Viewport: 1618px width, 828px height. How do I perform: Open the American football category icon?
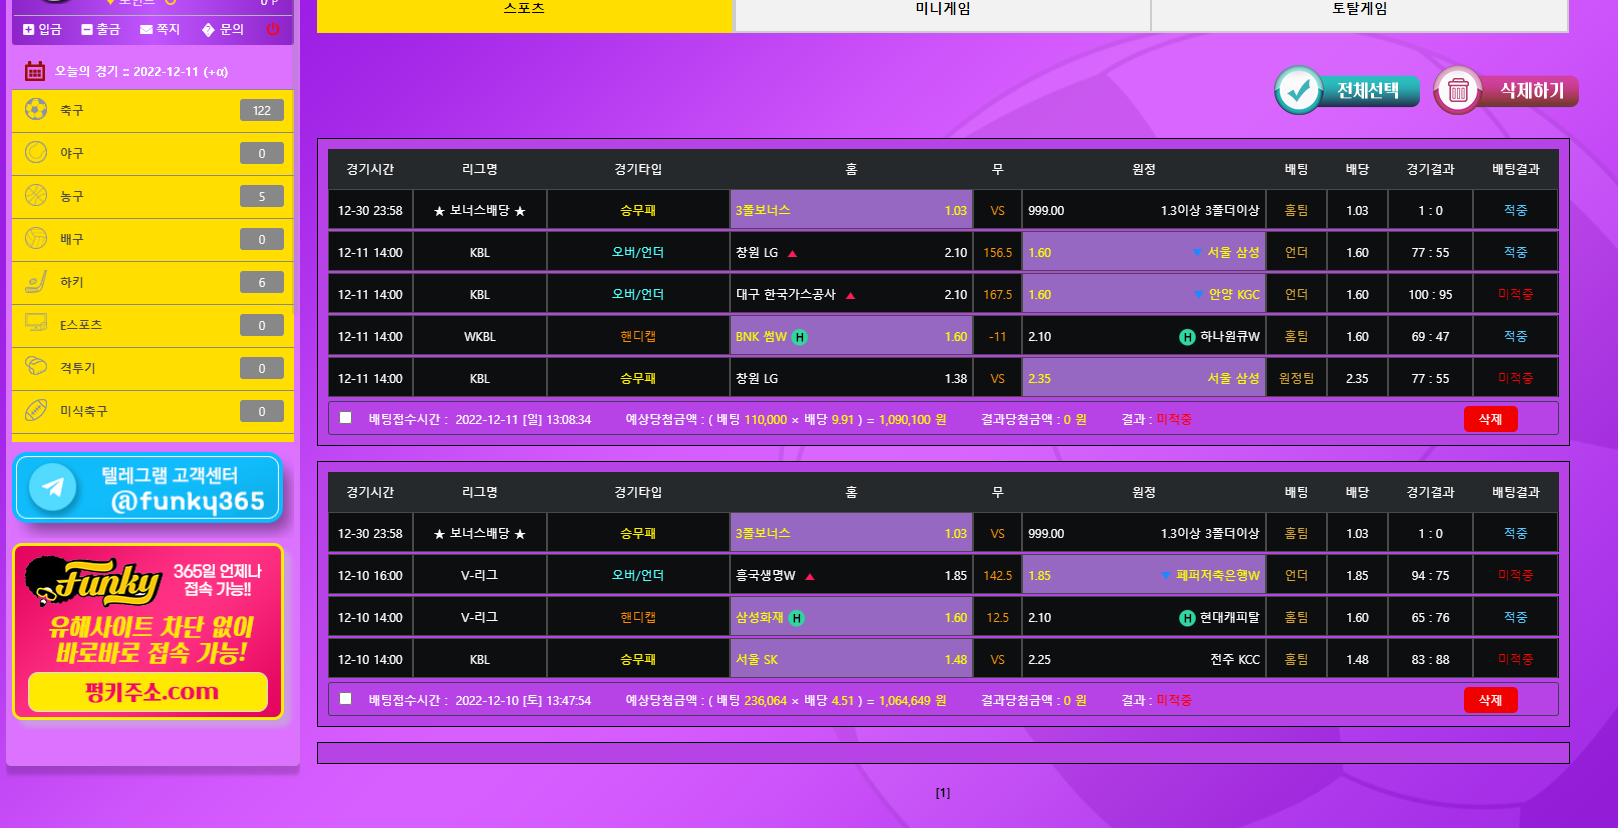tap(36, 410)
